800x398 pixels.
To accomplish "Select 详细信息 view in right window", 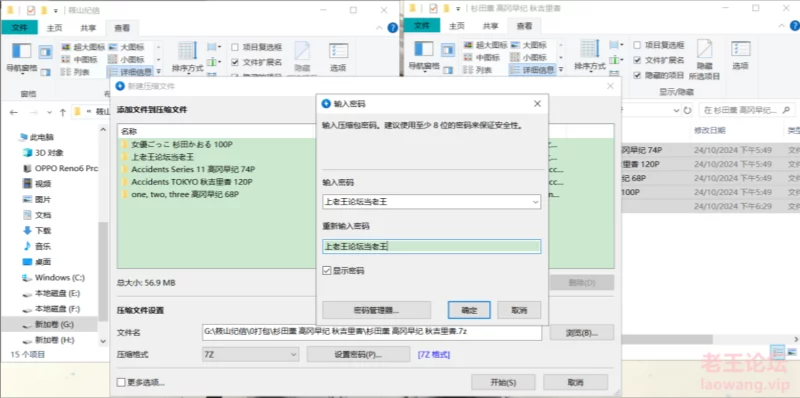I will [533, 70].
